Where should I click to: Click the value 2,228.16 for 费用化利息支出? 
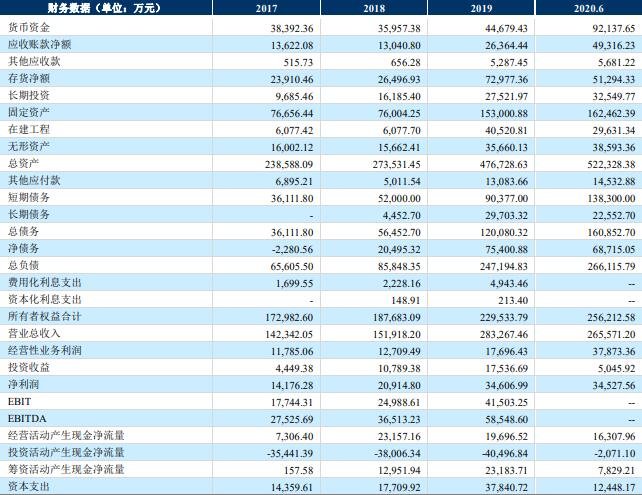[x=402, y=283]
